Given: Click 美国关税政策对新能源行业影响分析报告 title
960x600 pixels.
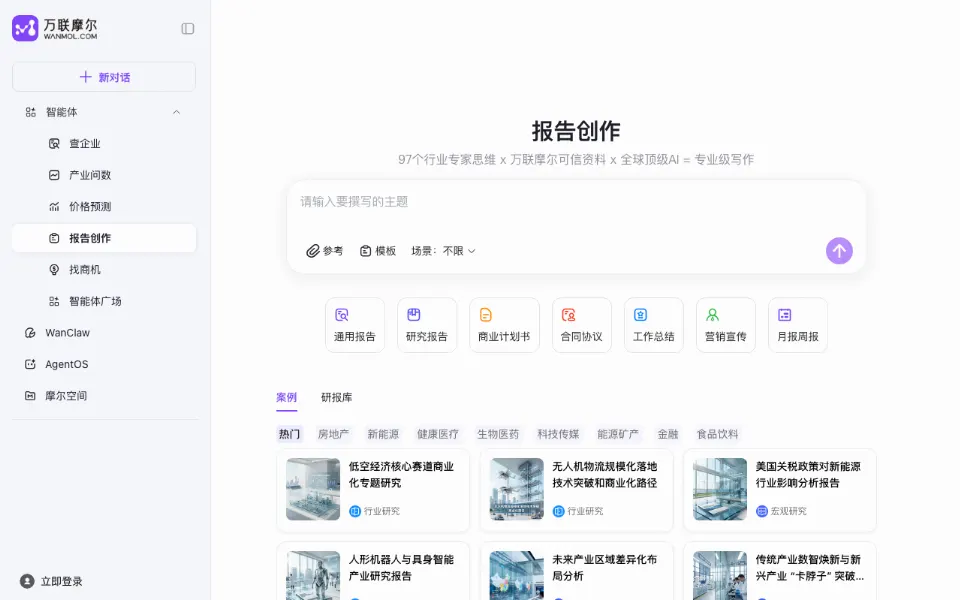Looking at the screenshot, I should pyautogui.click(x=808, y=474).
